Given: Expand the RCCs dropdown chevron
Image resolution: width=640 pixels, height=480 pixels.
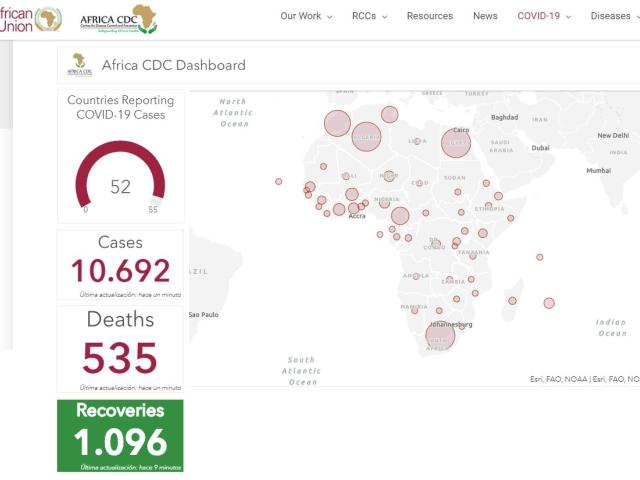Looking at the screenshot, I should point(384,17).
